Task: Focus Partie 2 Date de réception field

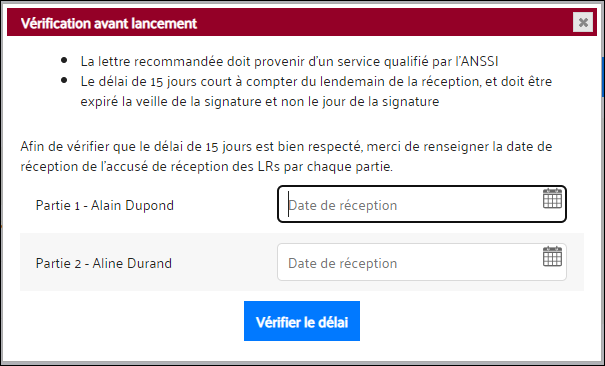Action: 422,262
